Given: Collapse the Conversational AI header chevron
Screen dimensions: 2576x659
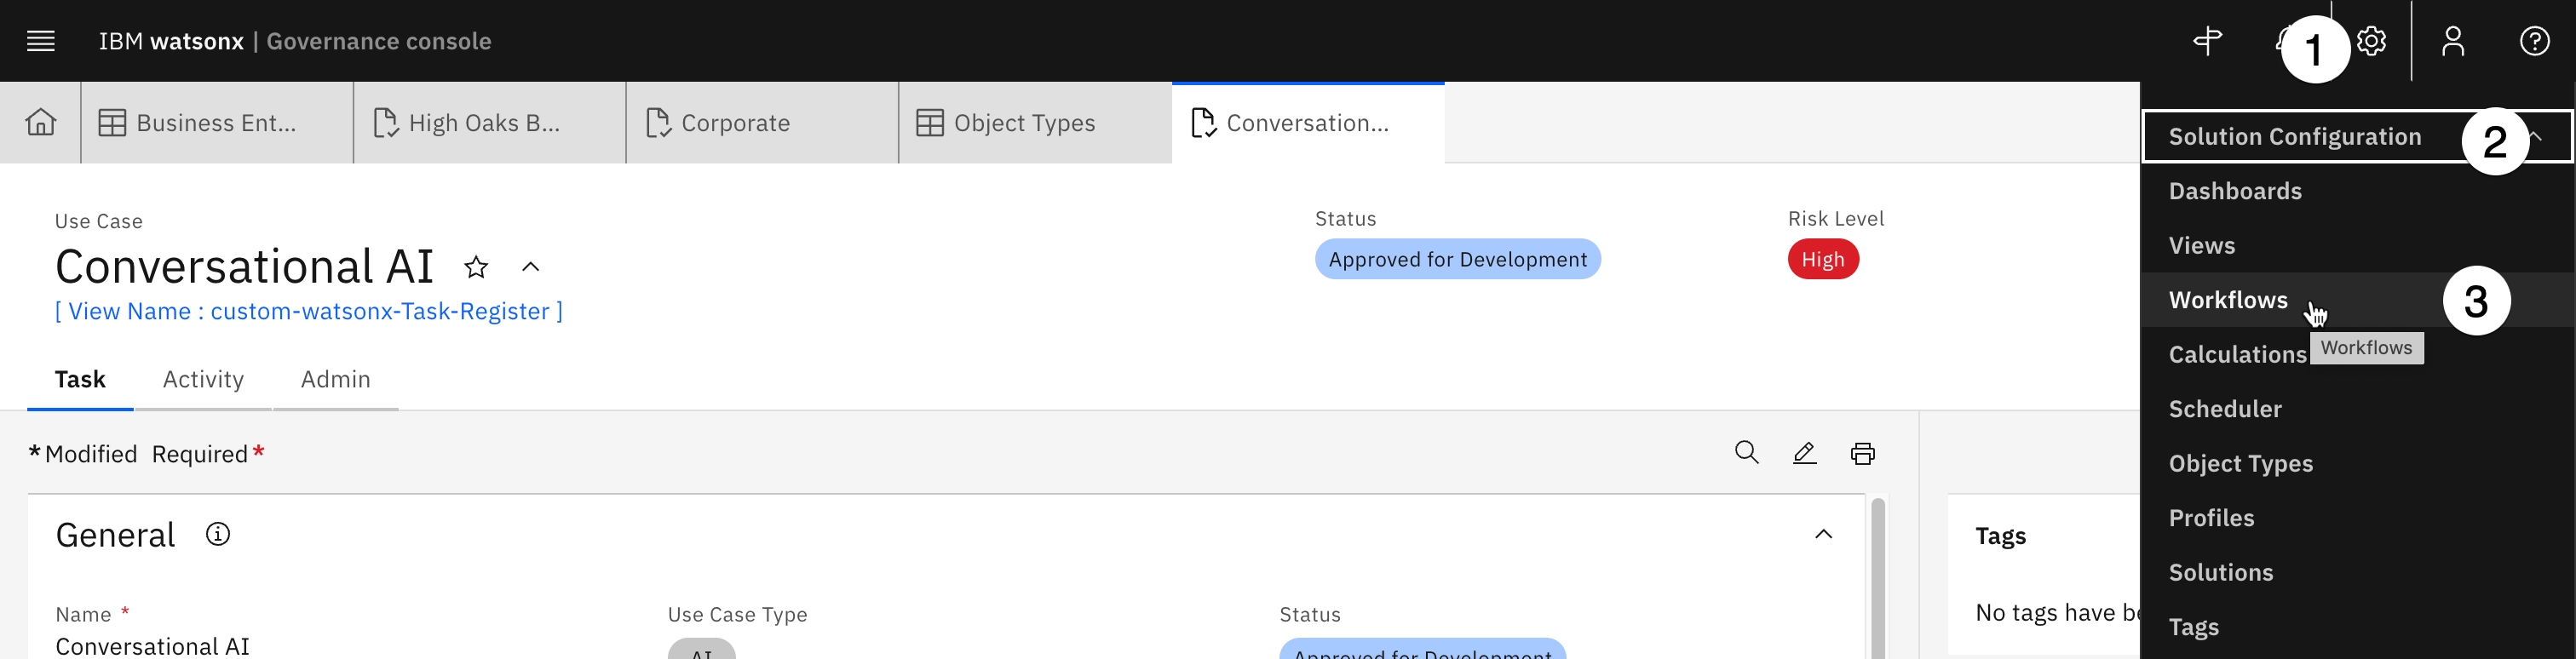Looking at the screenshot, I should pos(531,267).
